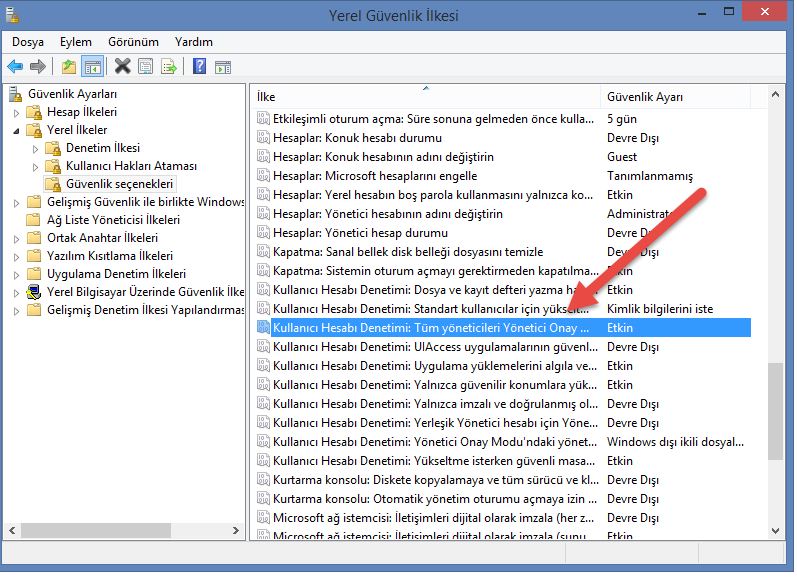Expand Gelişmiş Güvenlik ile birlikte Windows node
This screenshot has height=583, width=797.
coord(17,203)
